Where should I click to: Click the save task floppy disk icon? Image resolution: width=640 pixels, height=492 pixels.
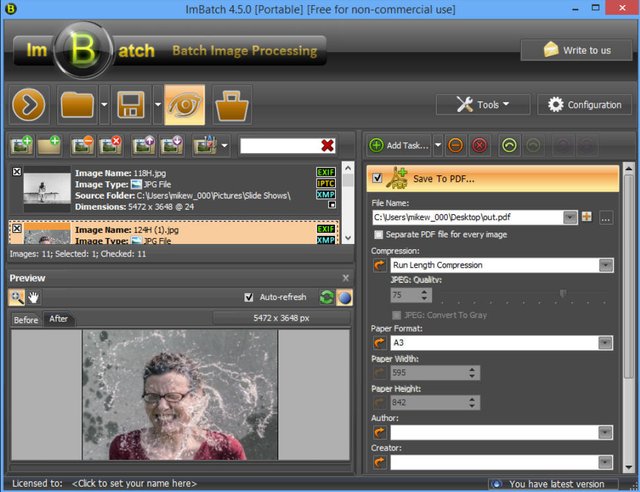tap(131, 105)
